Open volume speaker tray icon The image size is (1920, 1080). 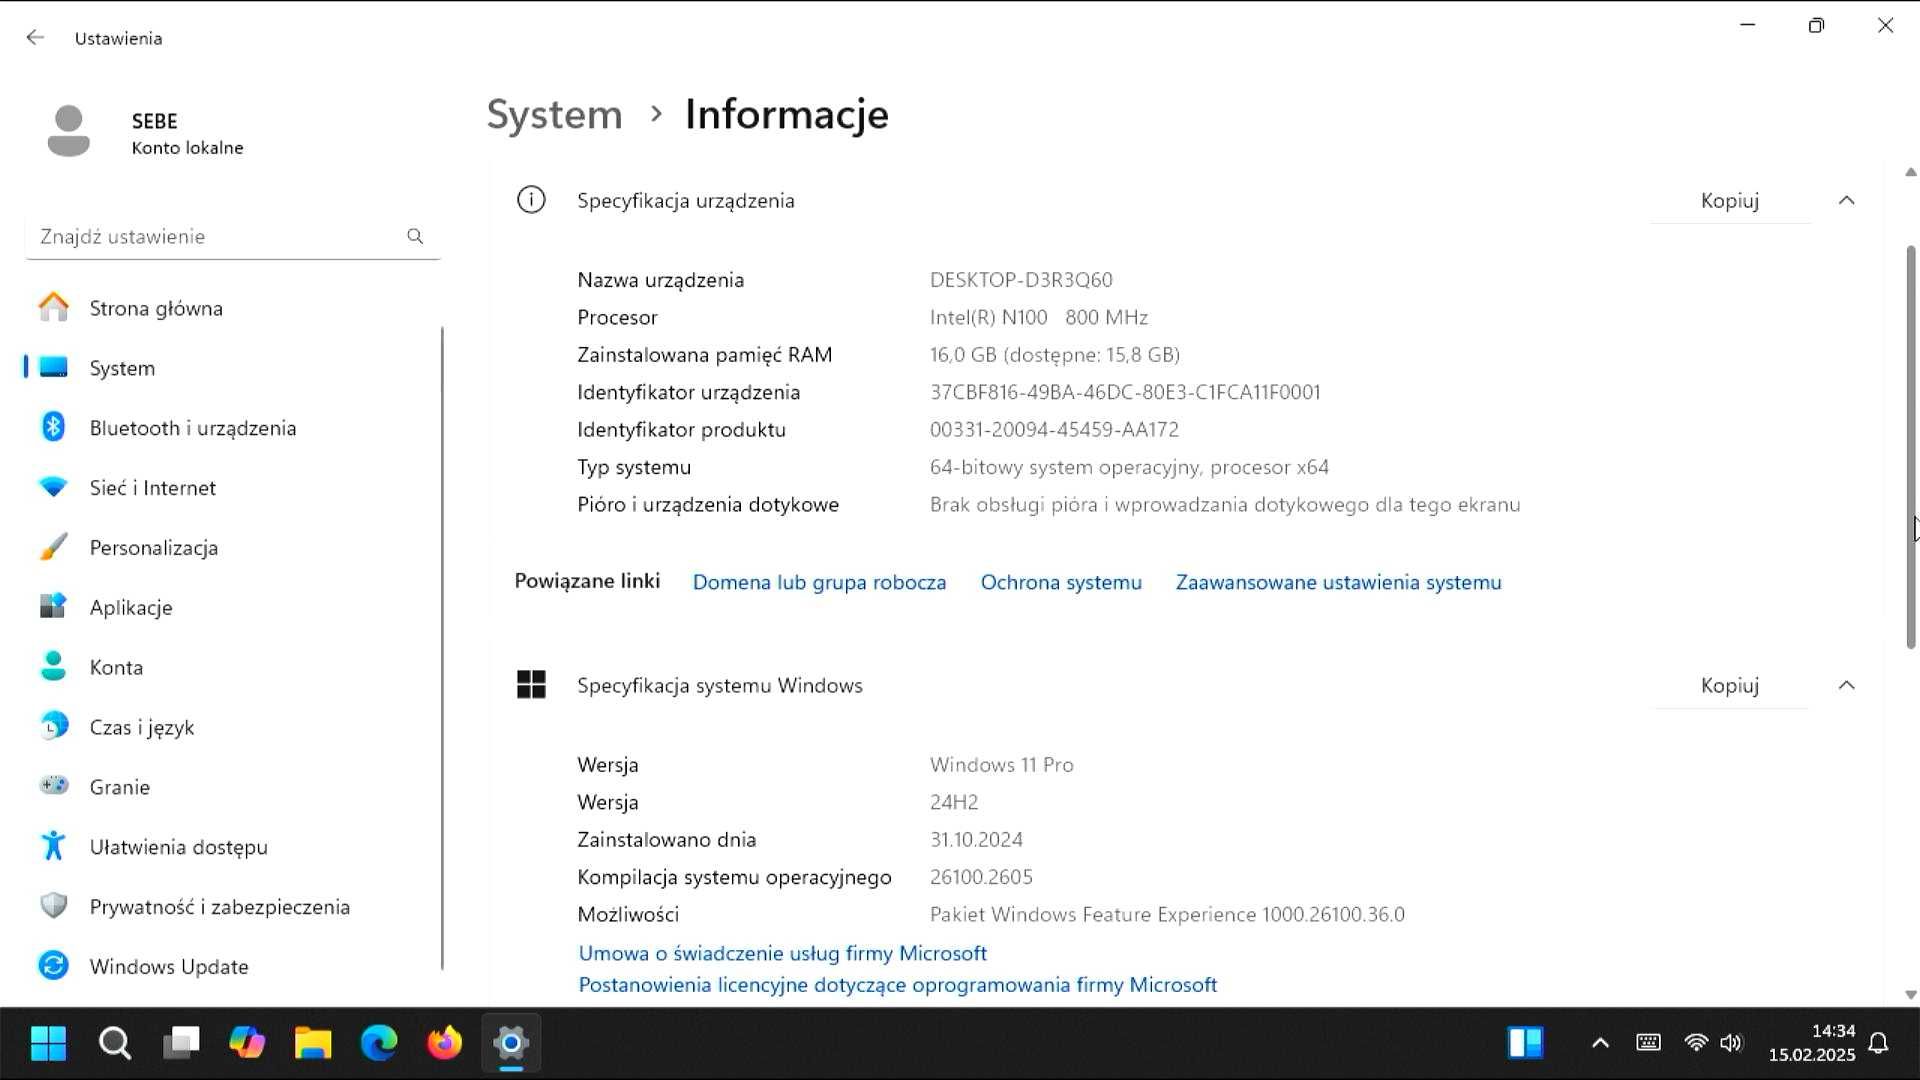(1731, 1043)
